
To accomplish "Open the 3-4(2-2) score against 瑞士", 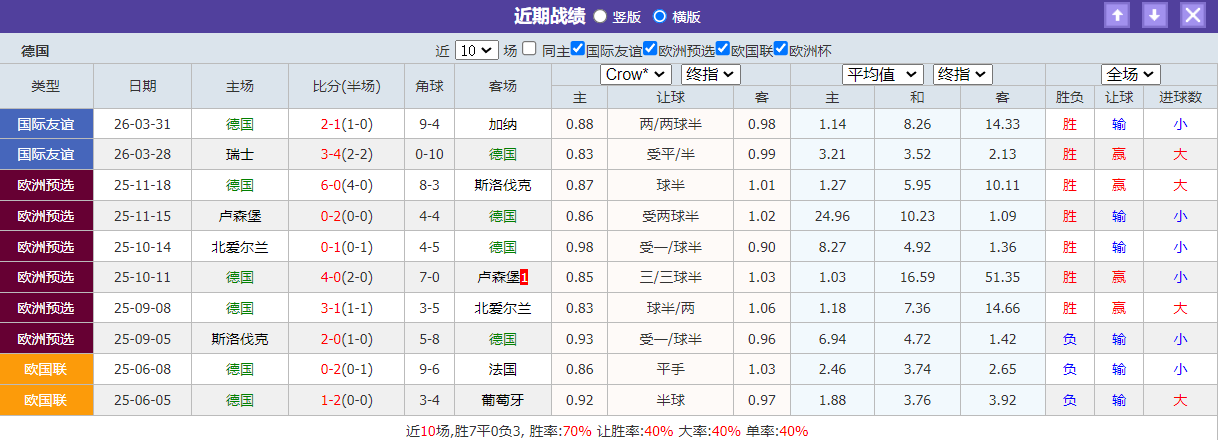I will click(x=346, y=154).
